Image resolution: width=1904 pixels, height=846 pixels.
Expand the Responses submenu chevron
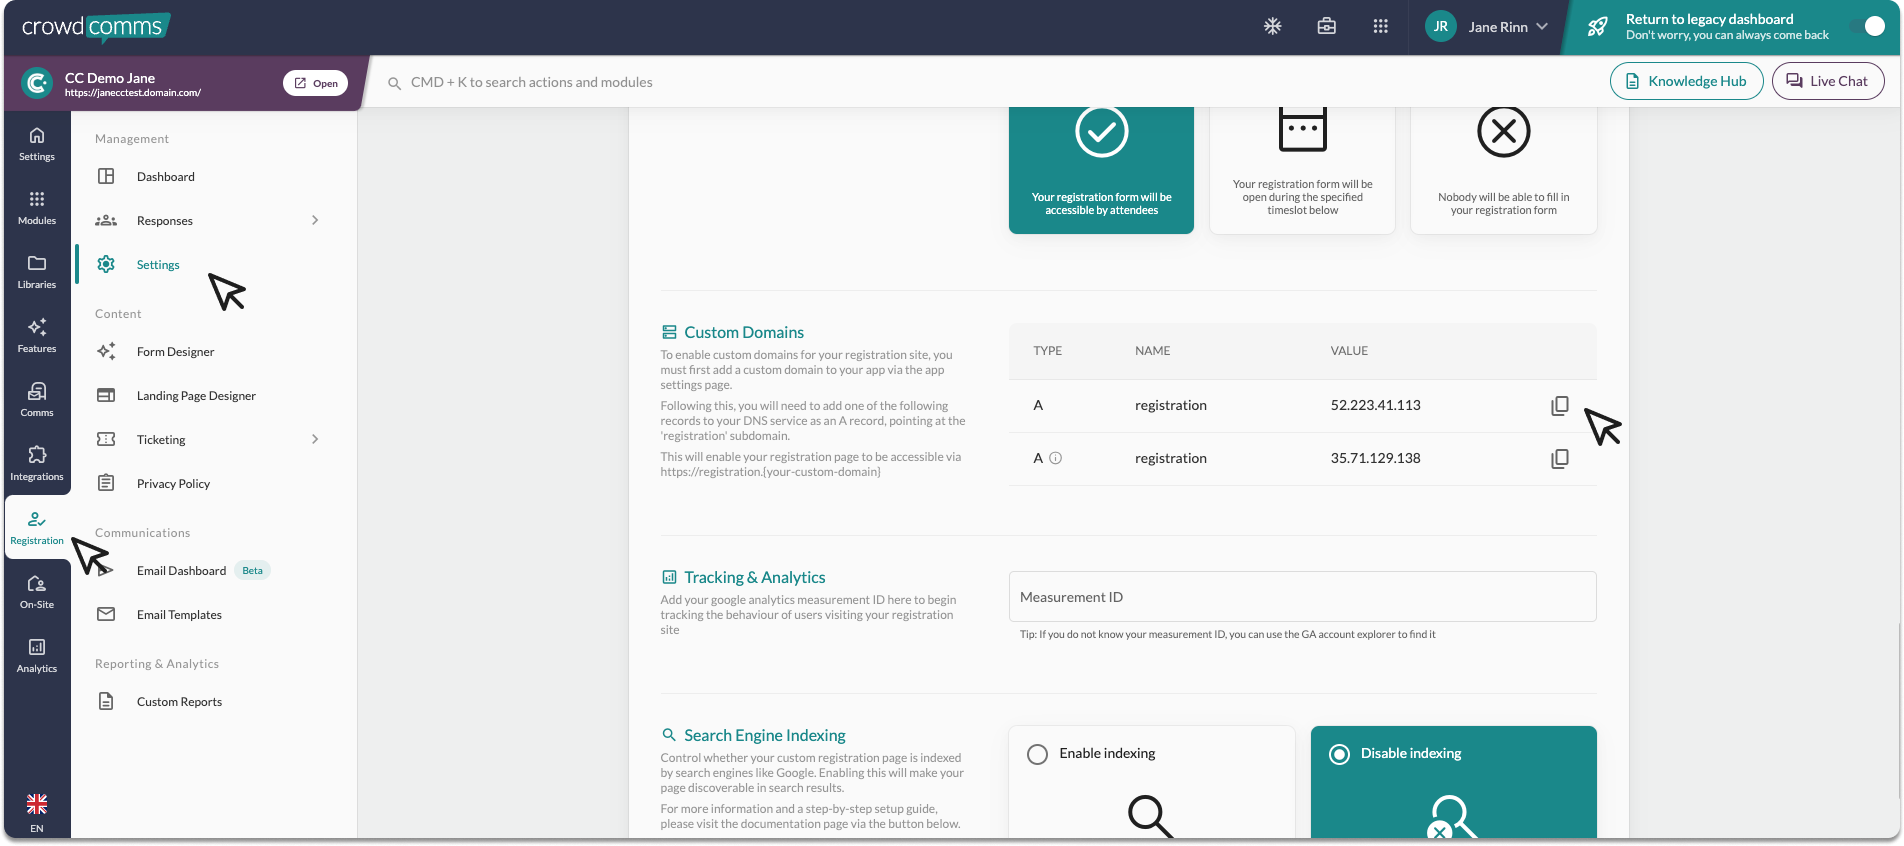[315, 221]
